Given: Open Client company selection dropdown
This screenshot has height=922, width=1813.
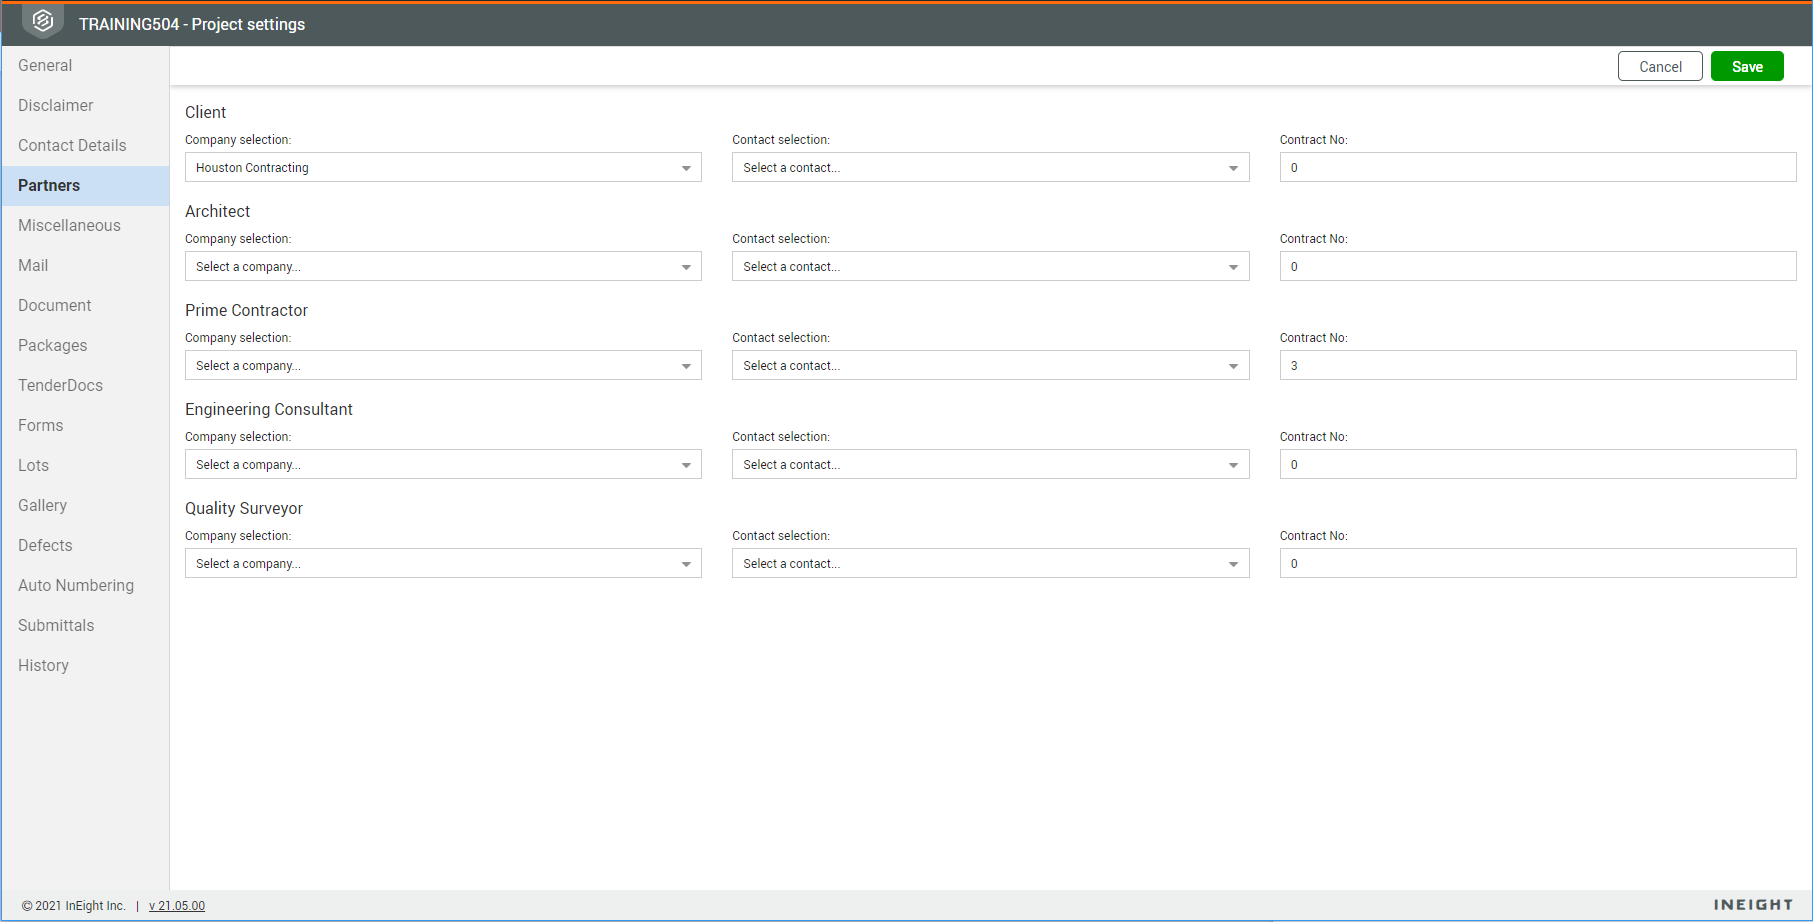Looking at the screenshot, I should pyautogui.click(x=443, y=167).
